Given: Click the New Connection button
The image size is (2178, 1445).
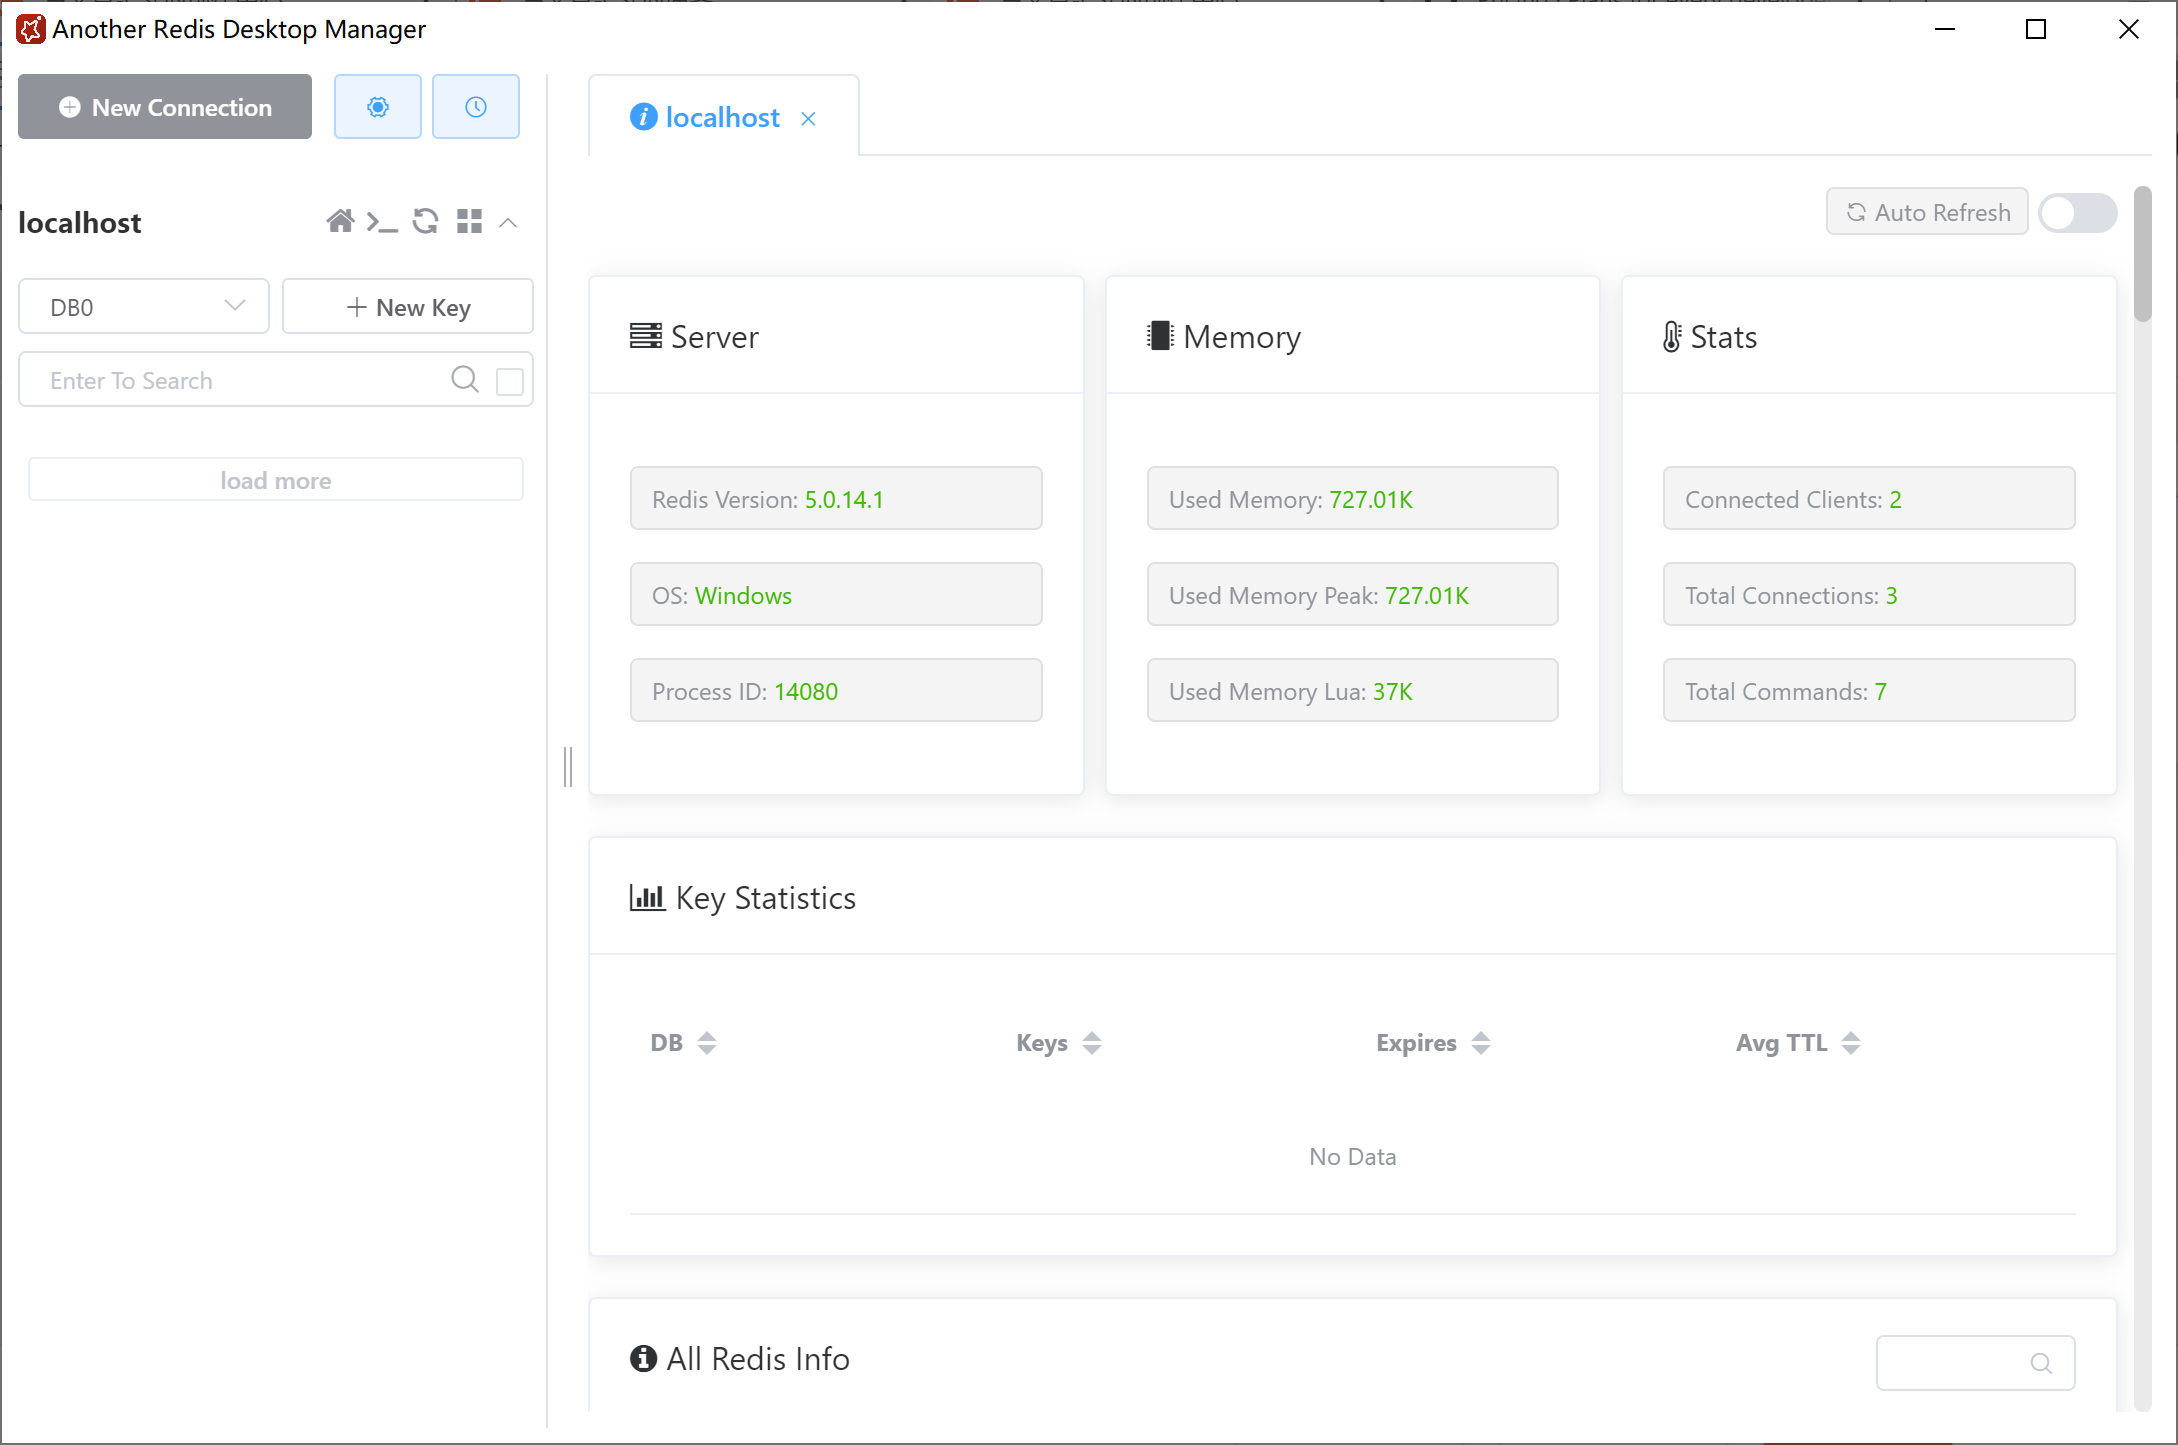Looking at the screenshot, I should 165,107.
